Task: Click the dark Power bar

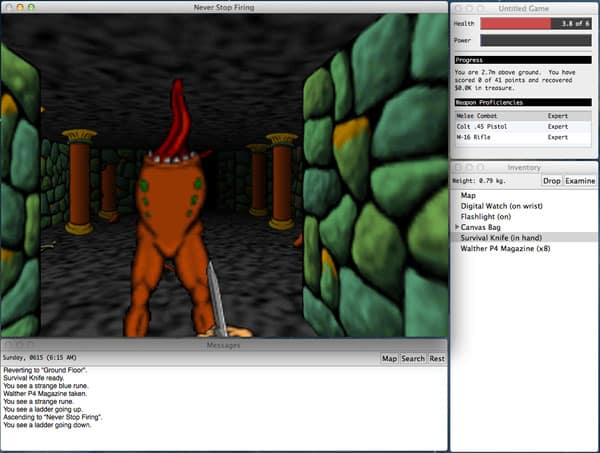Action: [x=537, y=41]
